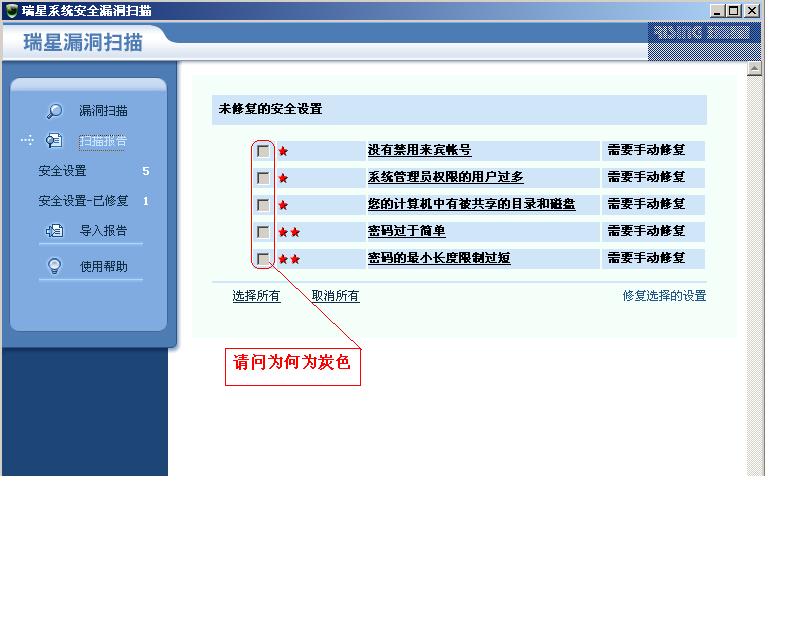Close the 瑞星系统安全漏洞扫描 window
The width and height of the screenshot is (787, 617).
751,11
